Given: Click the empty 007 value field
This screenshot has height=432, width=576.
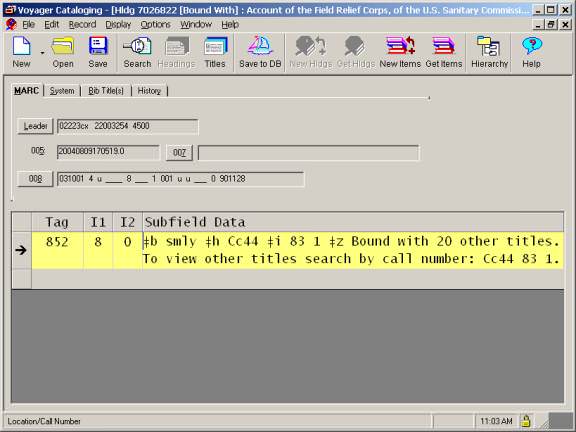Looking at the screenshot, I should tap(309, 153).
